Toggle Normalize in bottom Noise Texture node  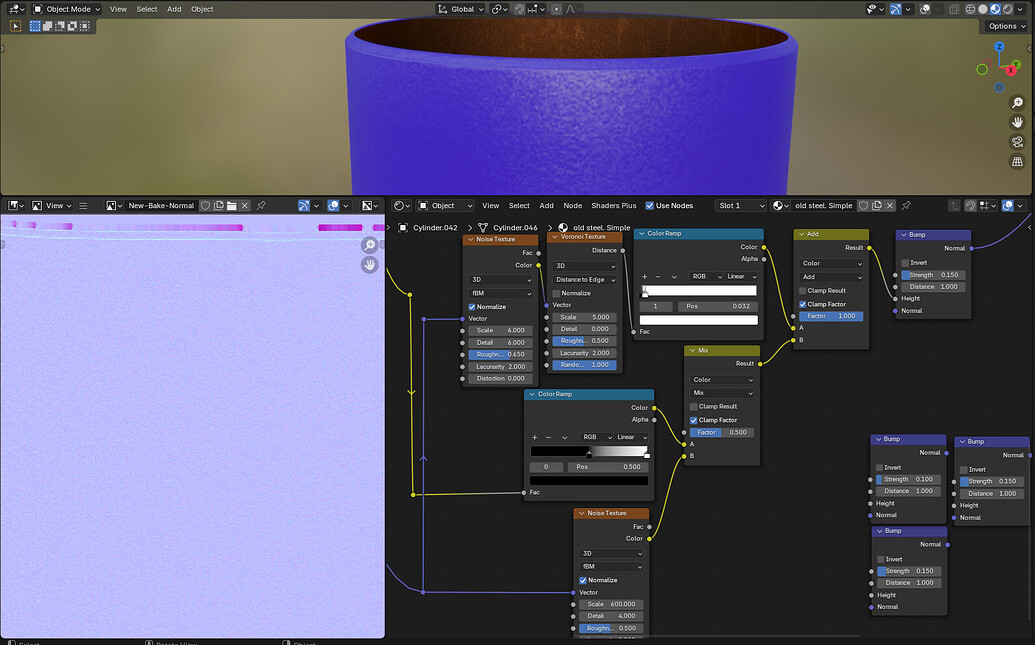pyautogui.click(x=583, y=580)
